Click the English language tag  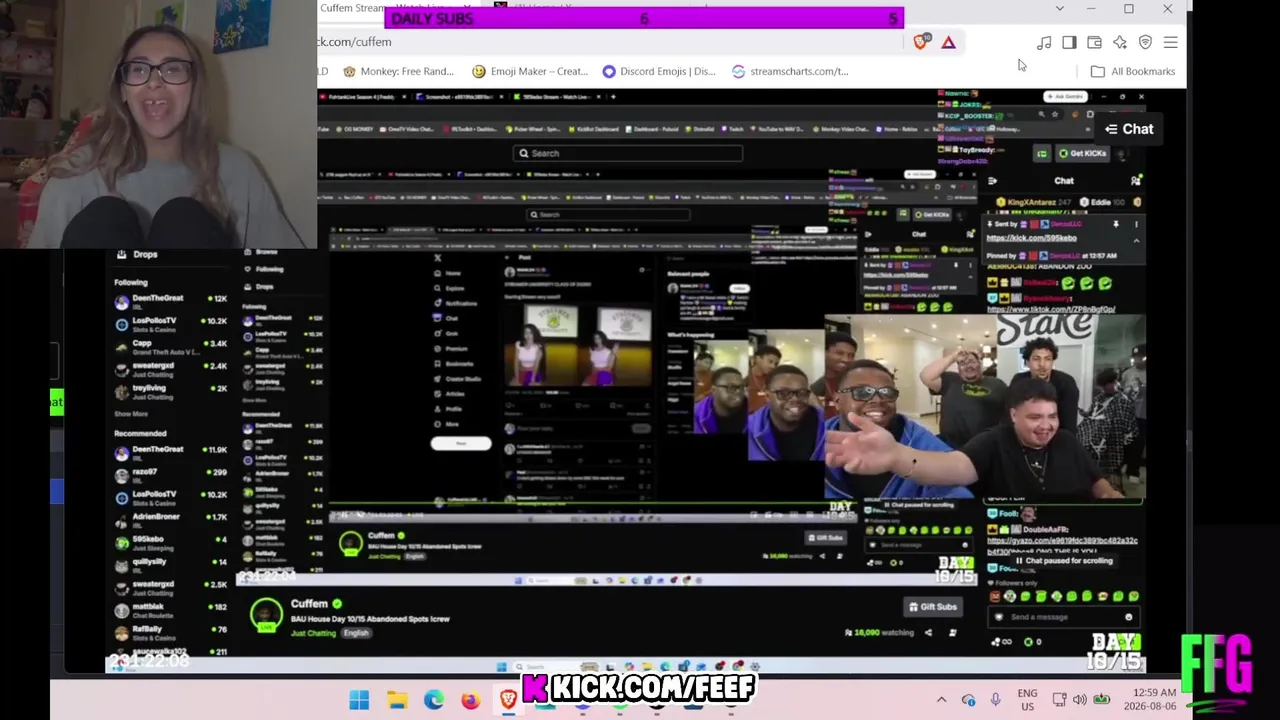[356, 633]
